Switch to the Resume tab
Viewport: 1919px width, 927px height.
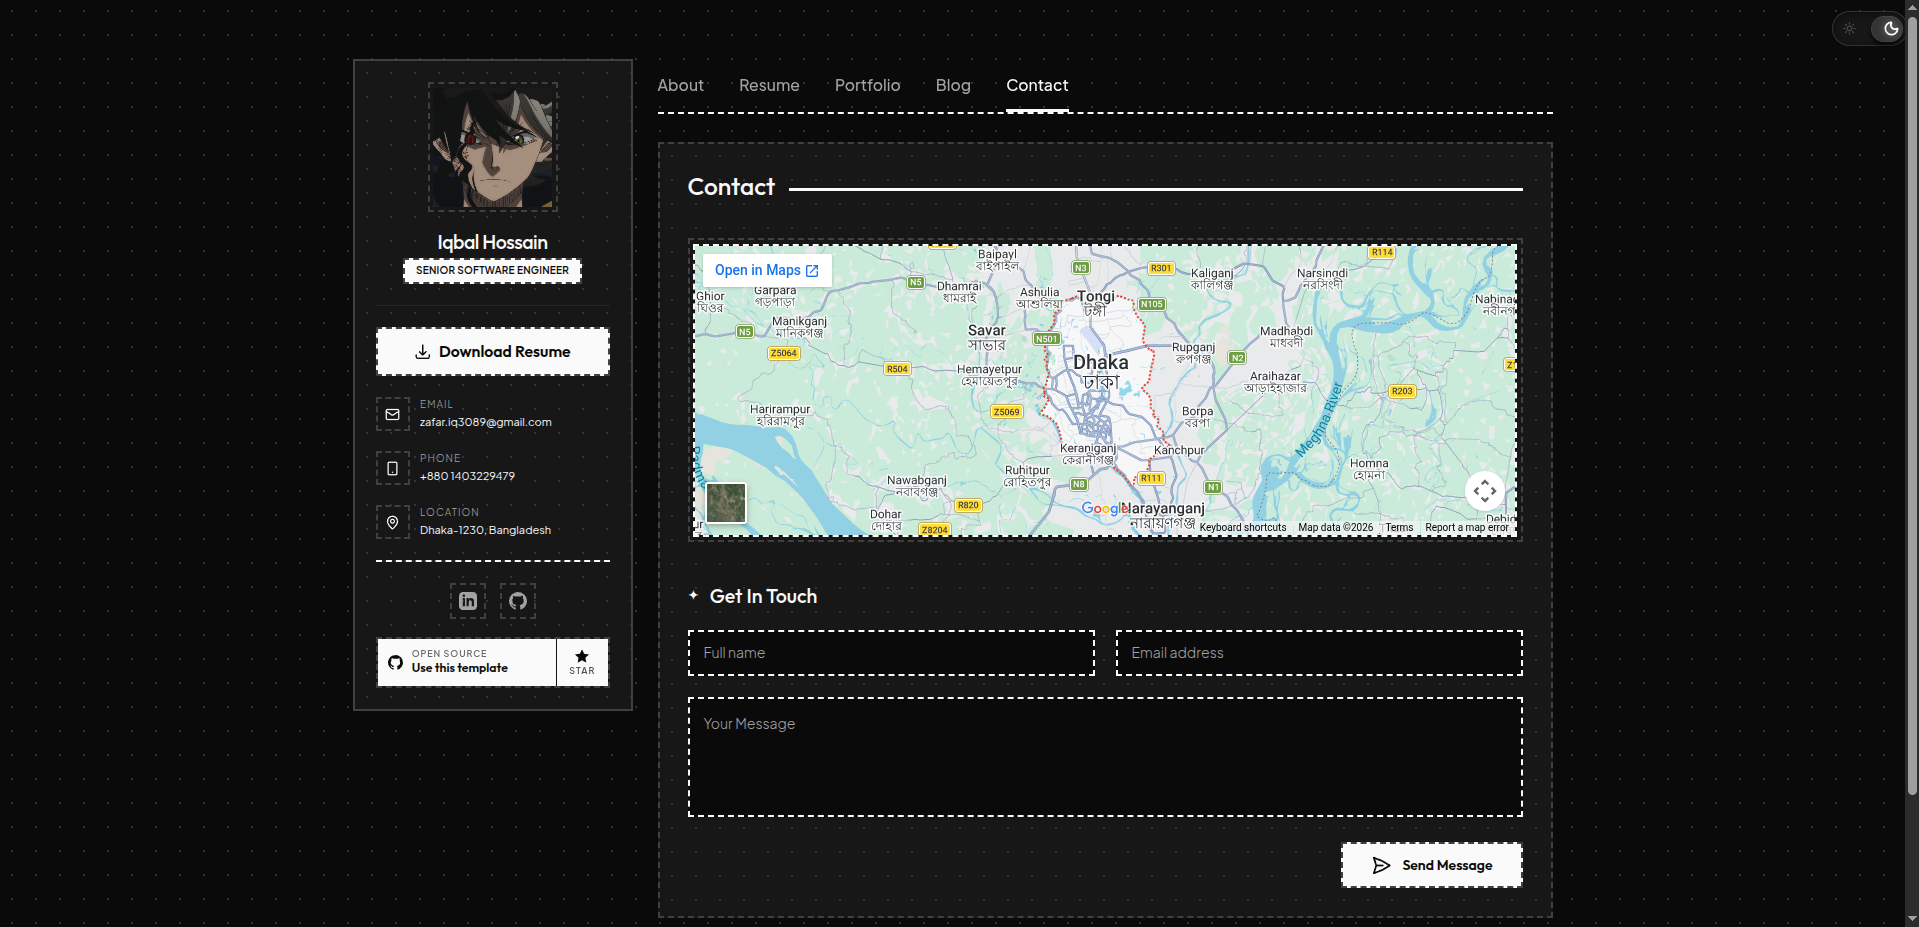[x=769, y=86]
